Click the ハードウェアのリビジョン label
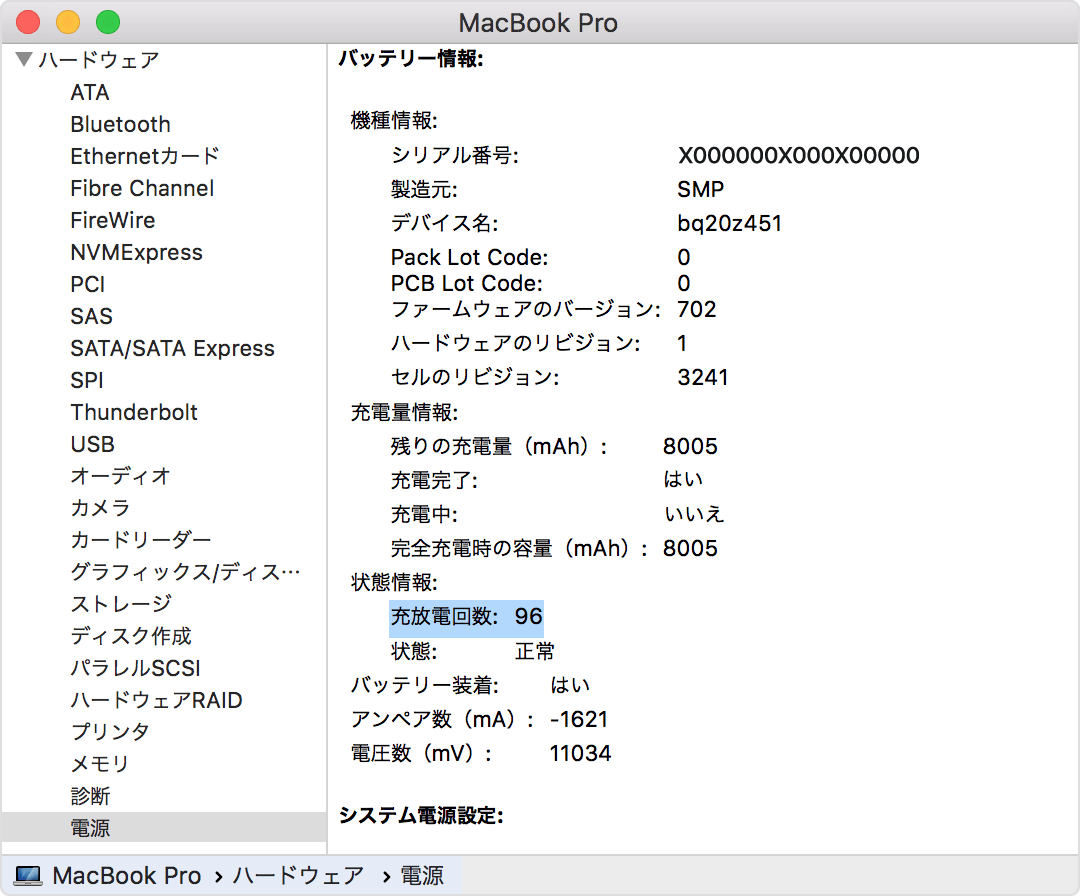This screenshot has height=896, width=1080. [x=515, y=343]
